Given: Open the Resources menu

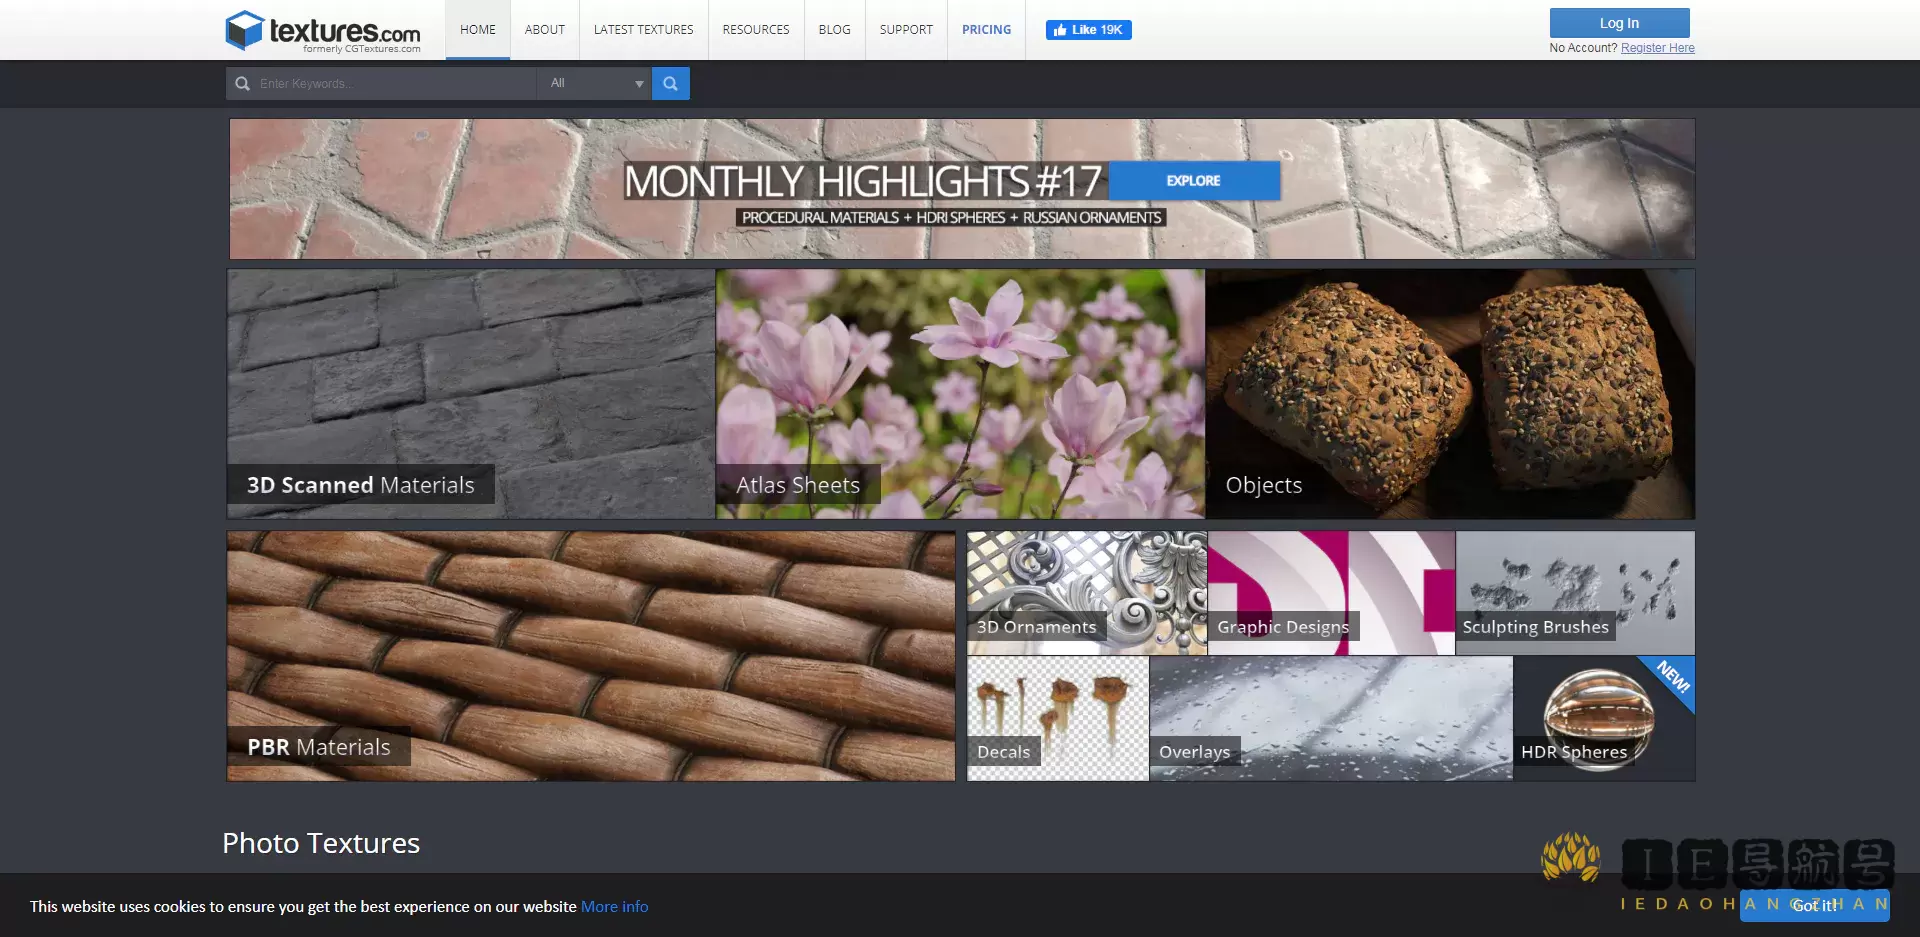Looking at the screenshot, I should 756,30.
